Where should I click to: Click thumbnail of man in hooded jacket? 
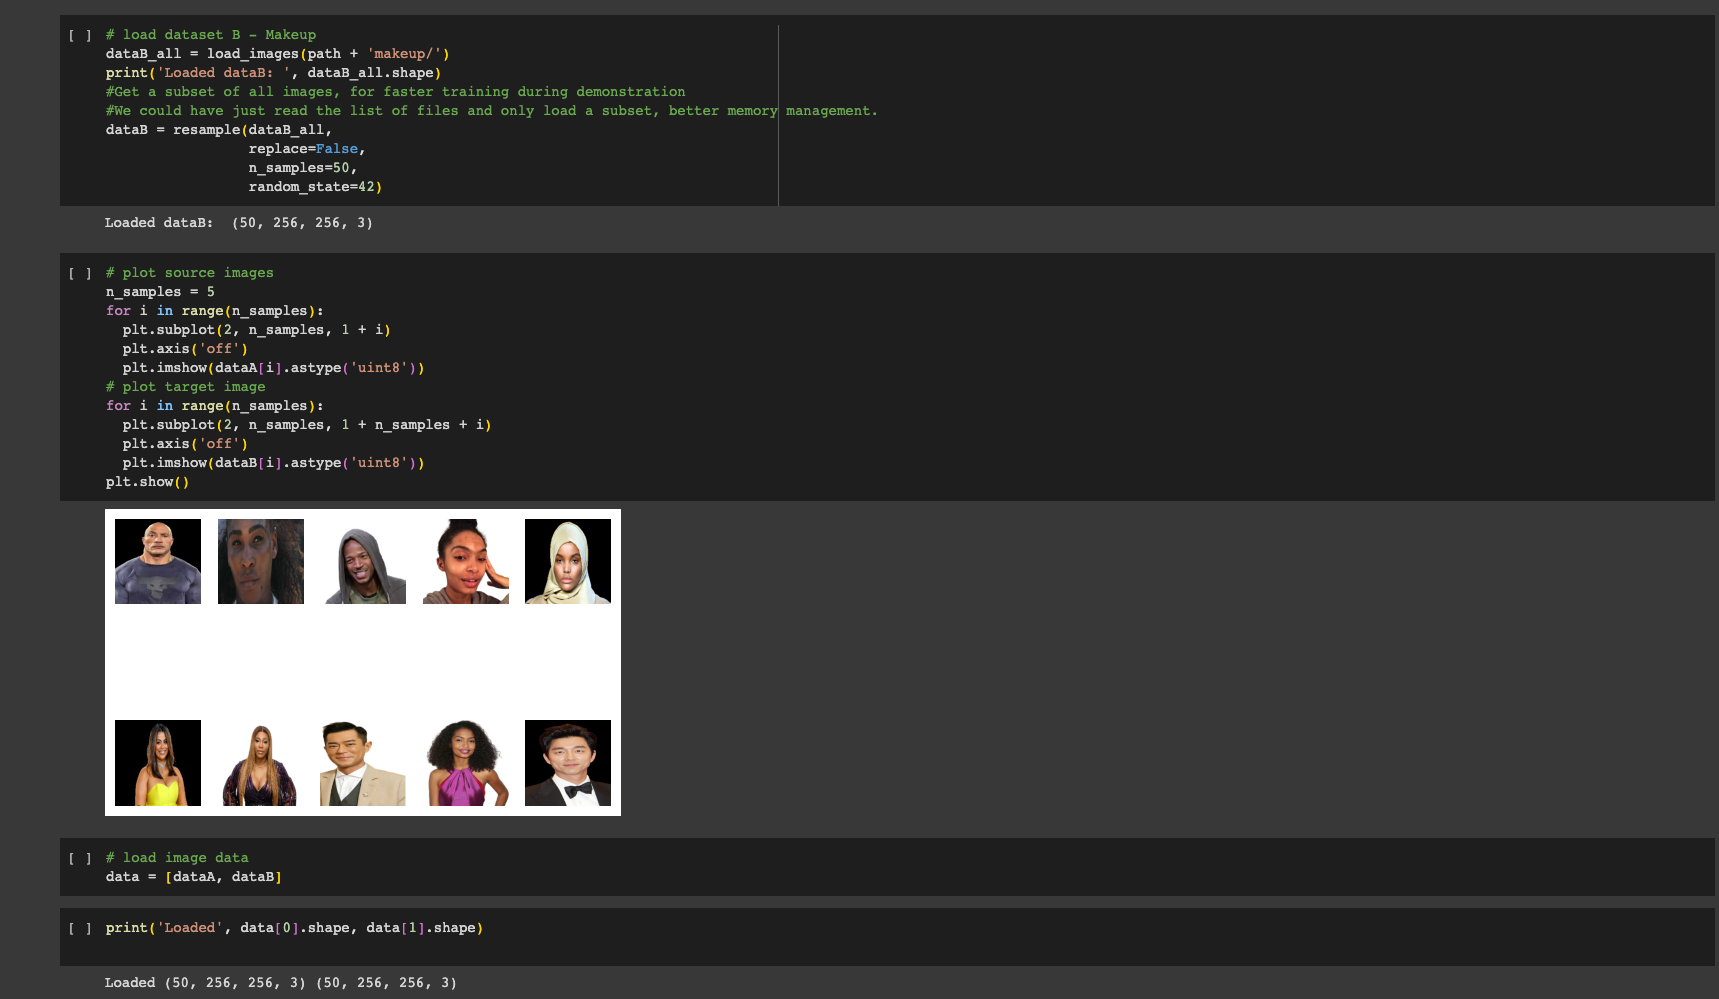pos(363,561)
